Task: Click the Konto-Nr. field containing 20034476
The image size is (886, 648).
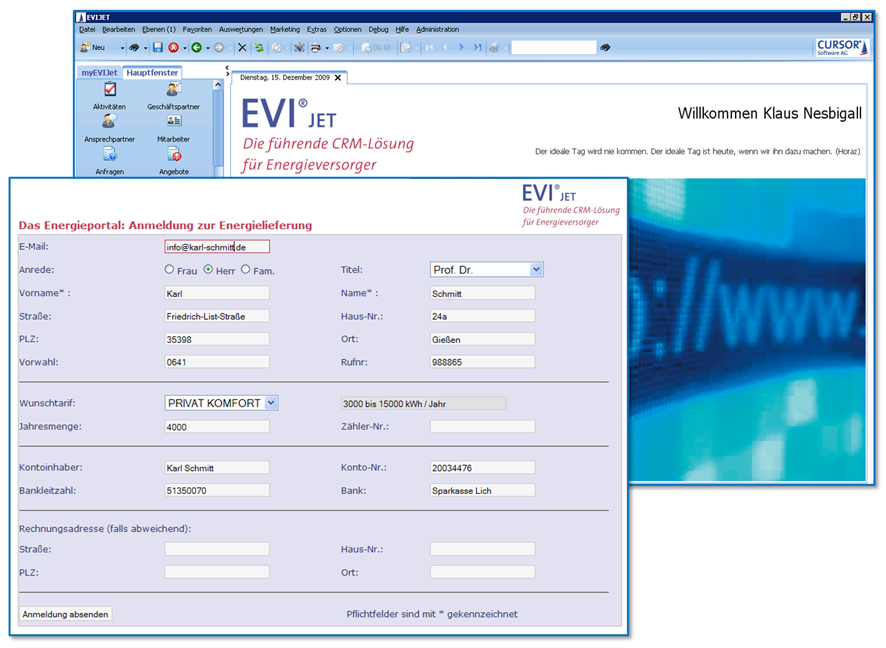Action: (483, 468)
